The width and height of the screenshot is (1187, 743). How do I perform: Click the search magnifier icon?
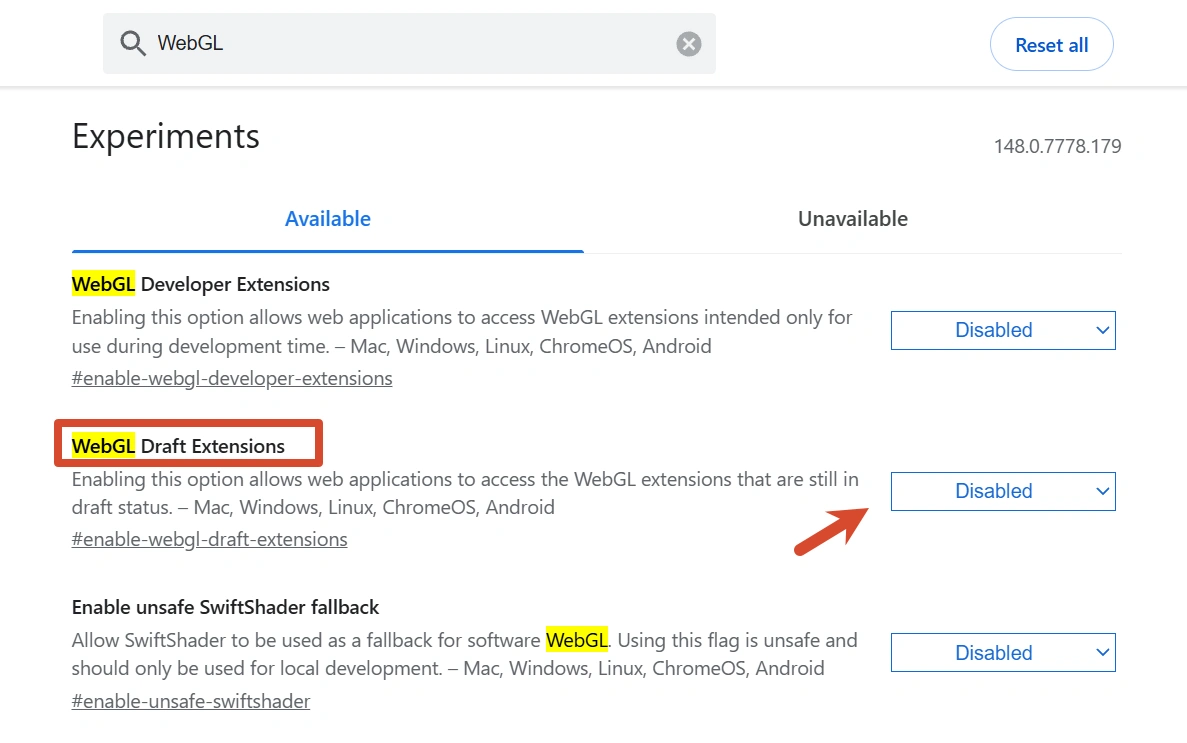click(132, 43)
